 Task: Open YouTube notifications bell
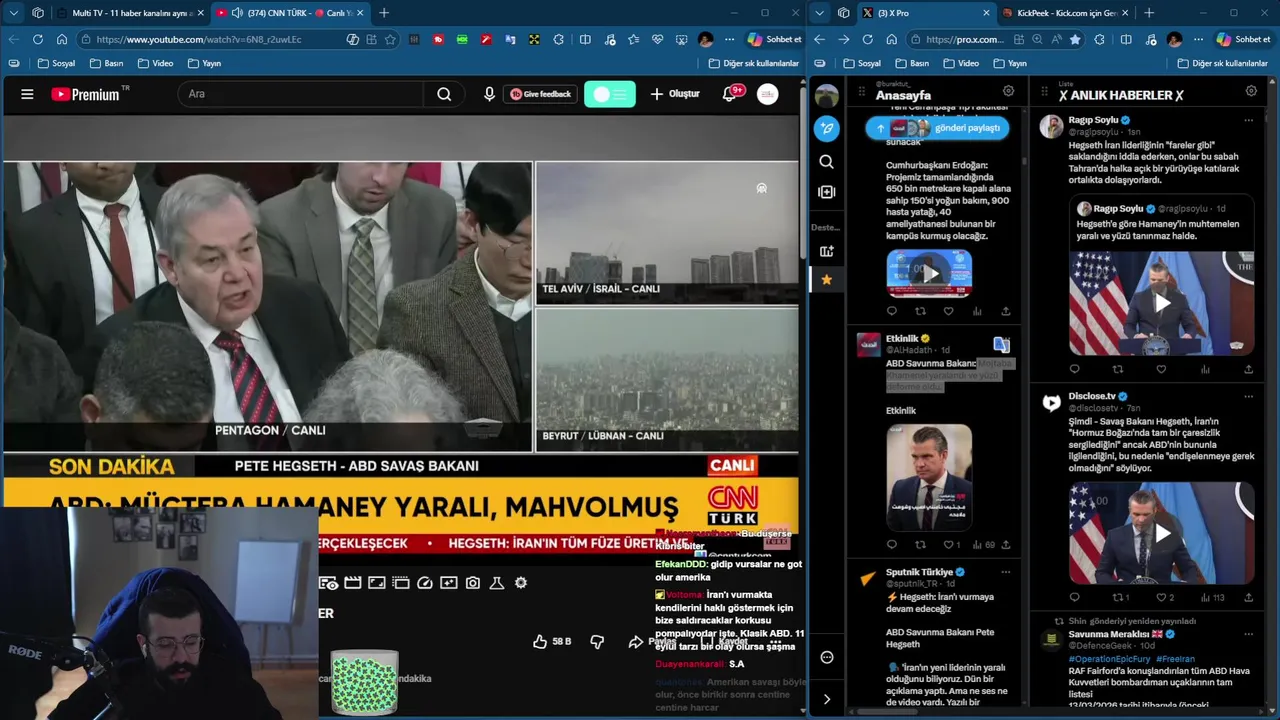click(729, 94)
